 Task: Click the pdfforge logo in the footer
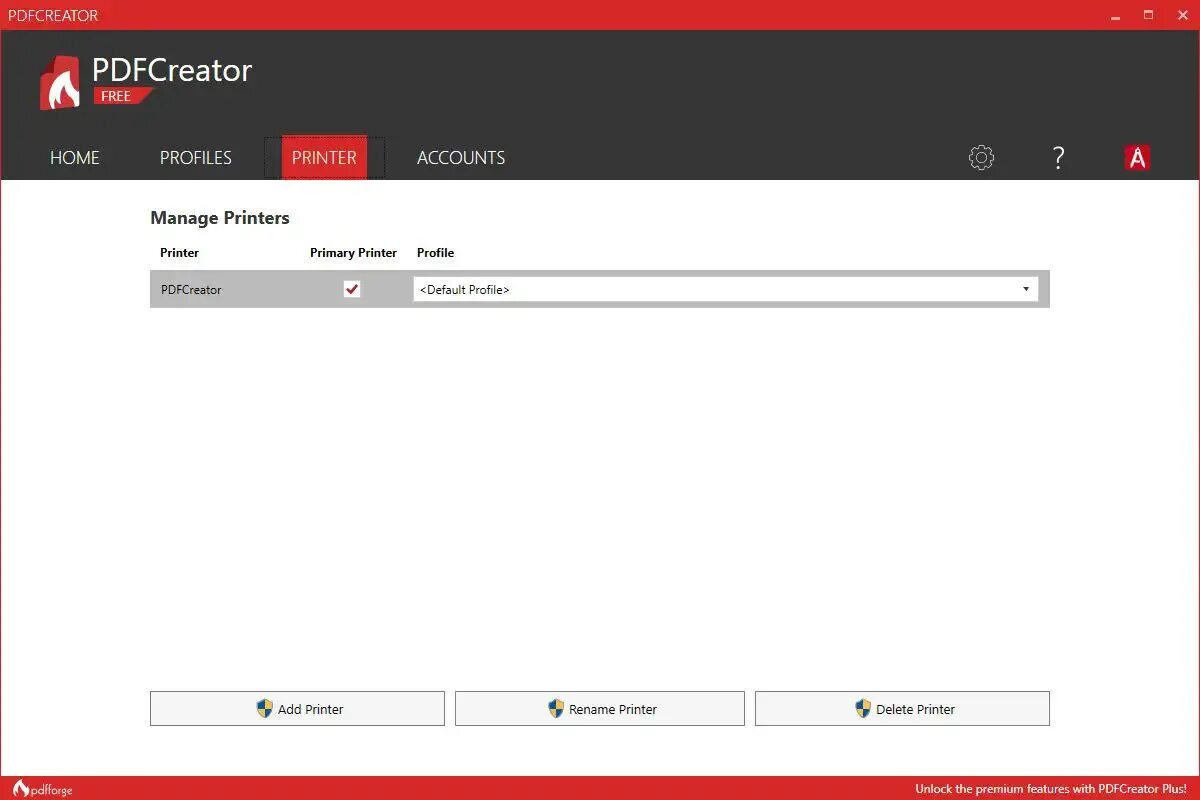pyautogui.click(x=43, y=789)
